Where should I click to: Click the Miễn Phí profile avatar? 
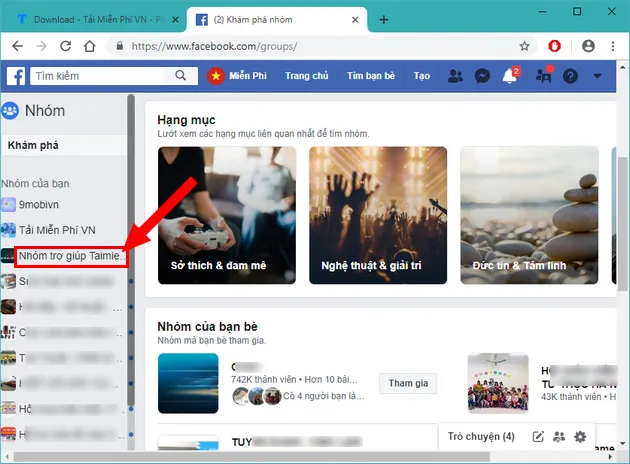pyautogui.click(x=216, y=76)
